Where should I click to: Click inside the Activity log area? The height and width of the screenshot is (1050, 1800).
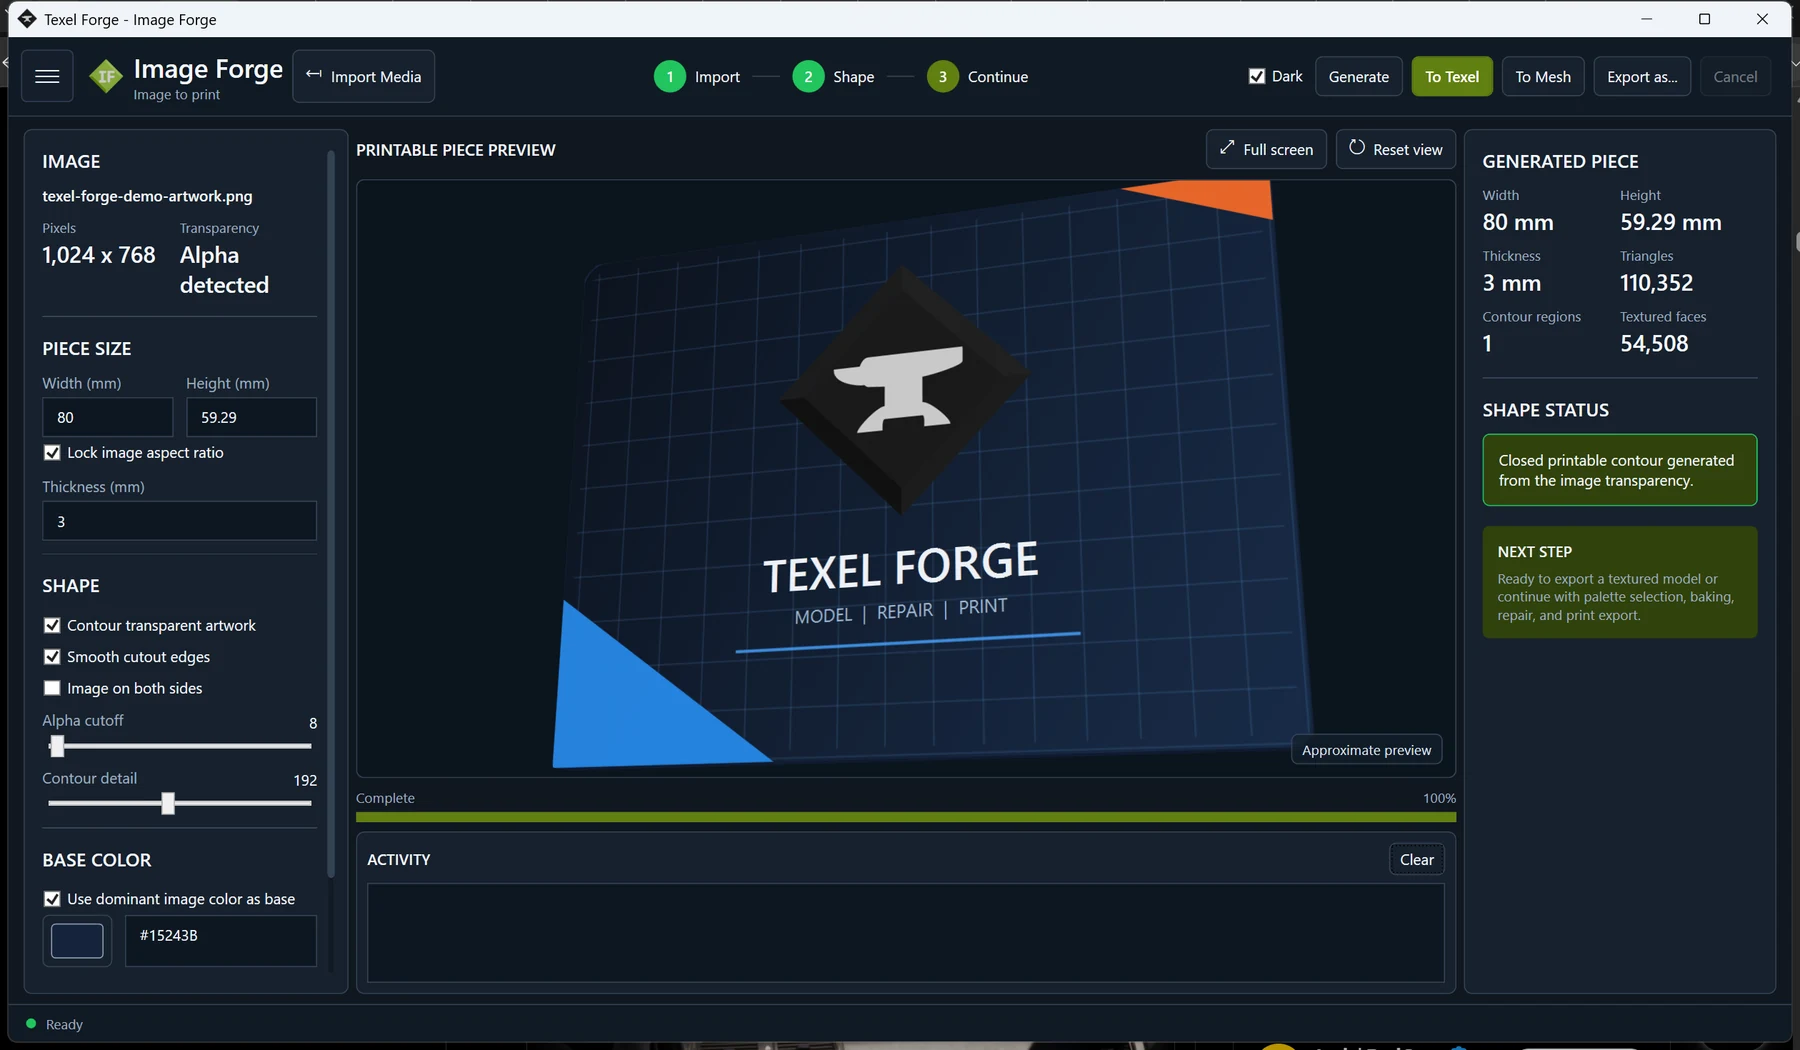pyautogui.click(x=905, y=932)
